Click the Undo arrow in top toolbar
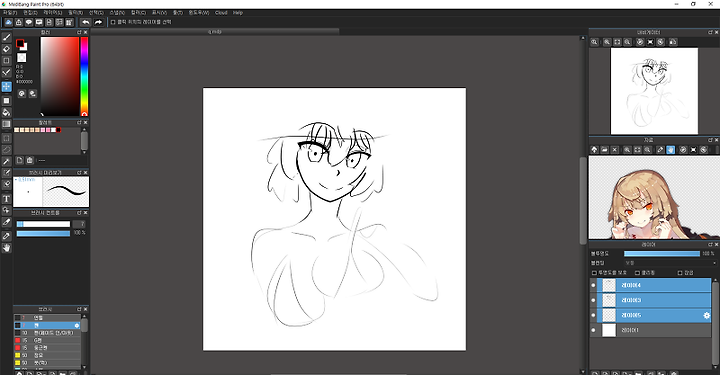The height and width of the screenshot is (375, 720). point(86,22)
